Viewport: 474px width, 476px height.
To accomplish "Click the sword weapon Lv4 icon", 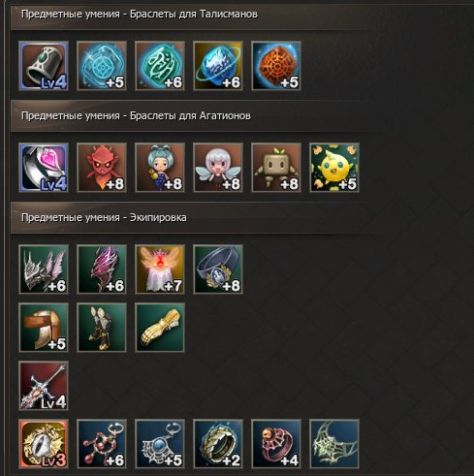I will point(44,385).
